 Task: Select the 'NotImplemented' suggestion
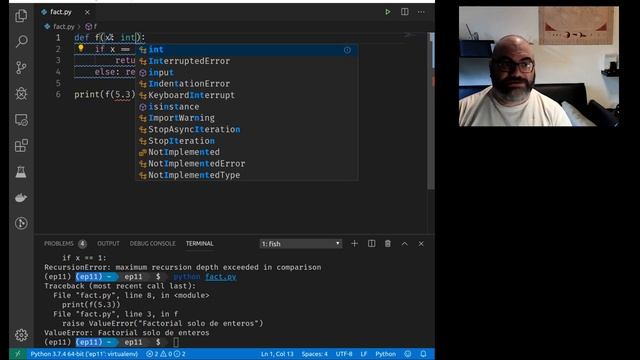click(247, 152)
